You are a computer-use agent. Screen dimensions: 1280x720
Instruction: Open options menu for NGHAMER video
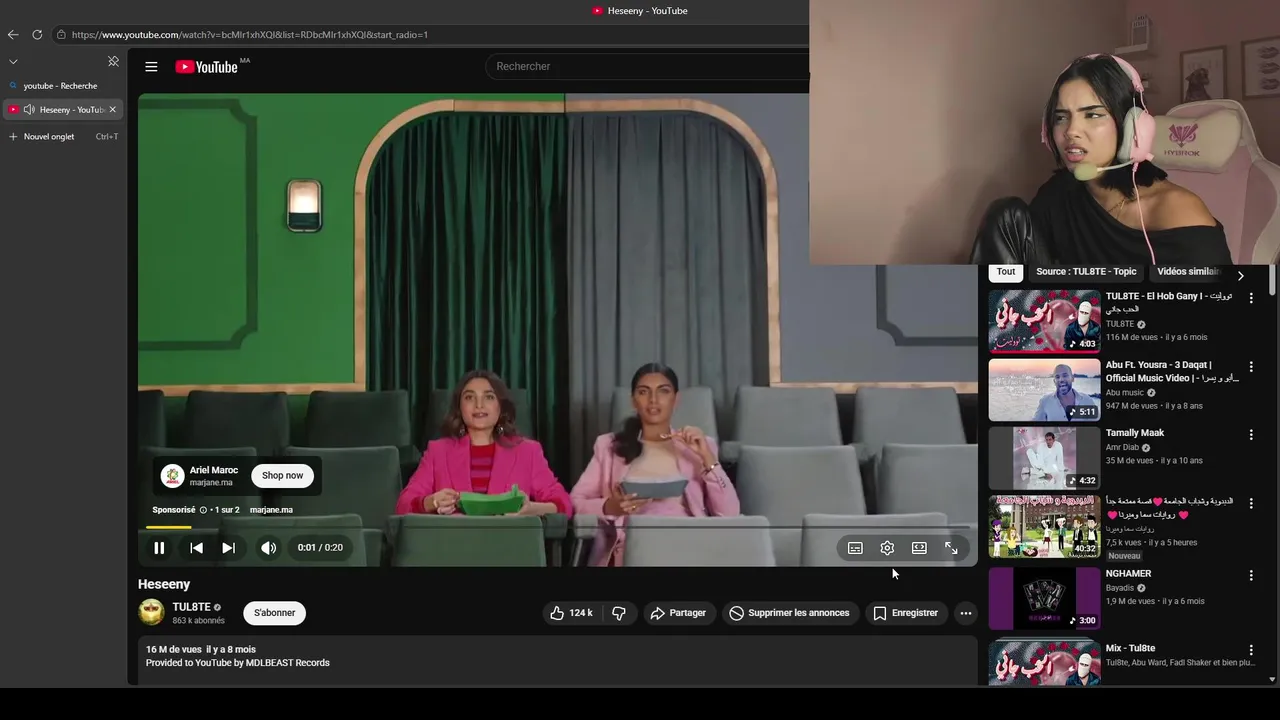(1250, 575)
